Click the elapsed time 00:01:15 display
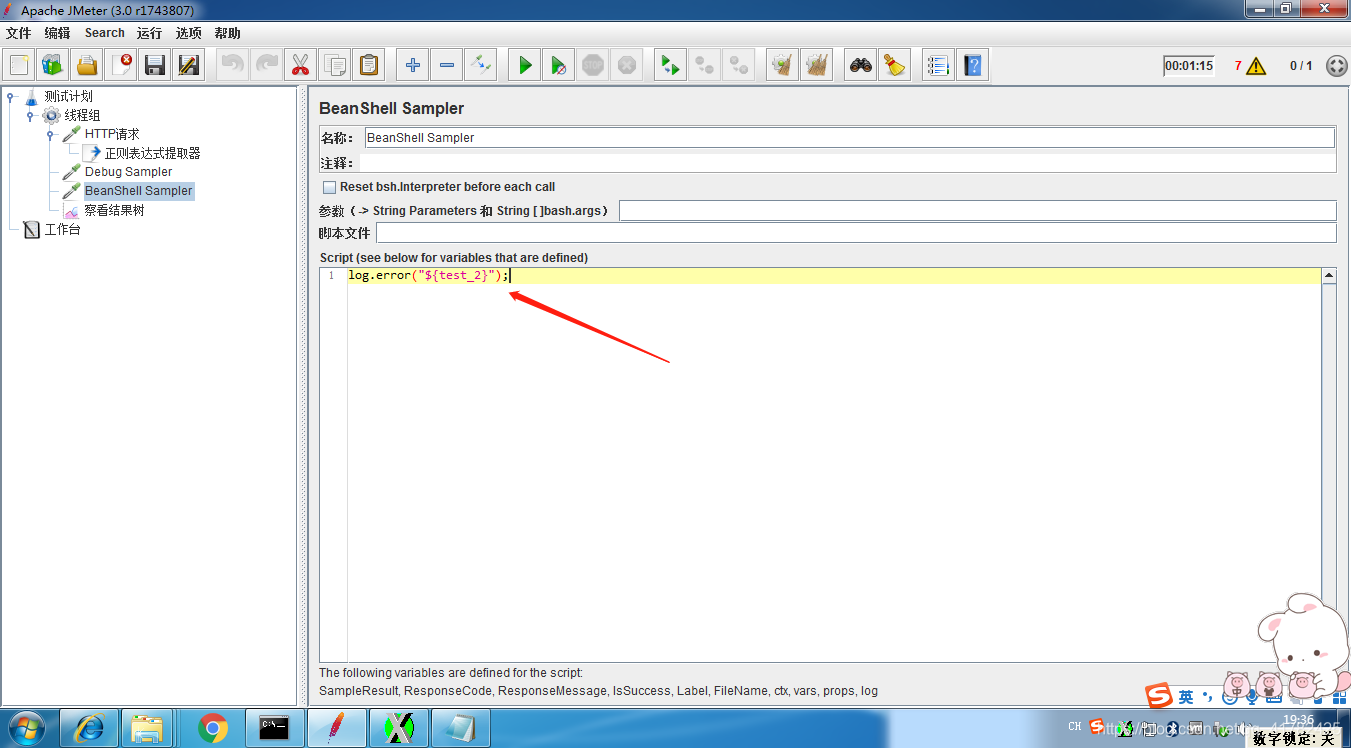Image resolution: width=1351 pixels, height=748 pixels. 1189,66
